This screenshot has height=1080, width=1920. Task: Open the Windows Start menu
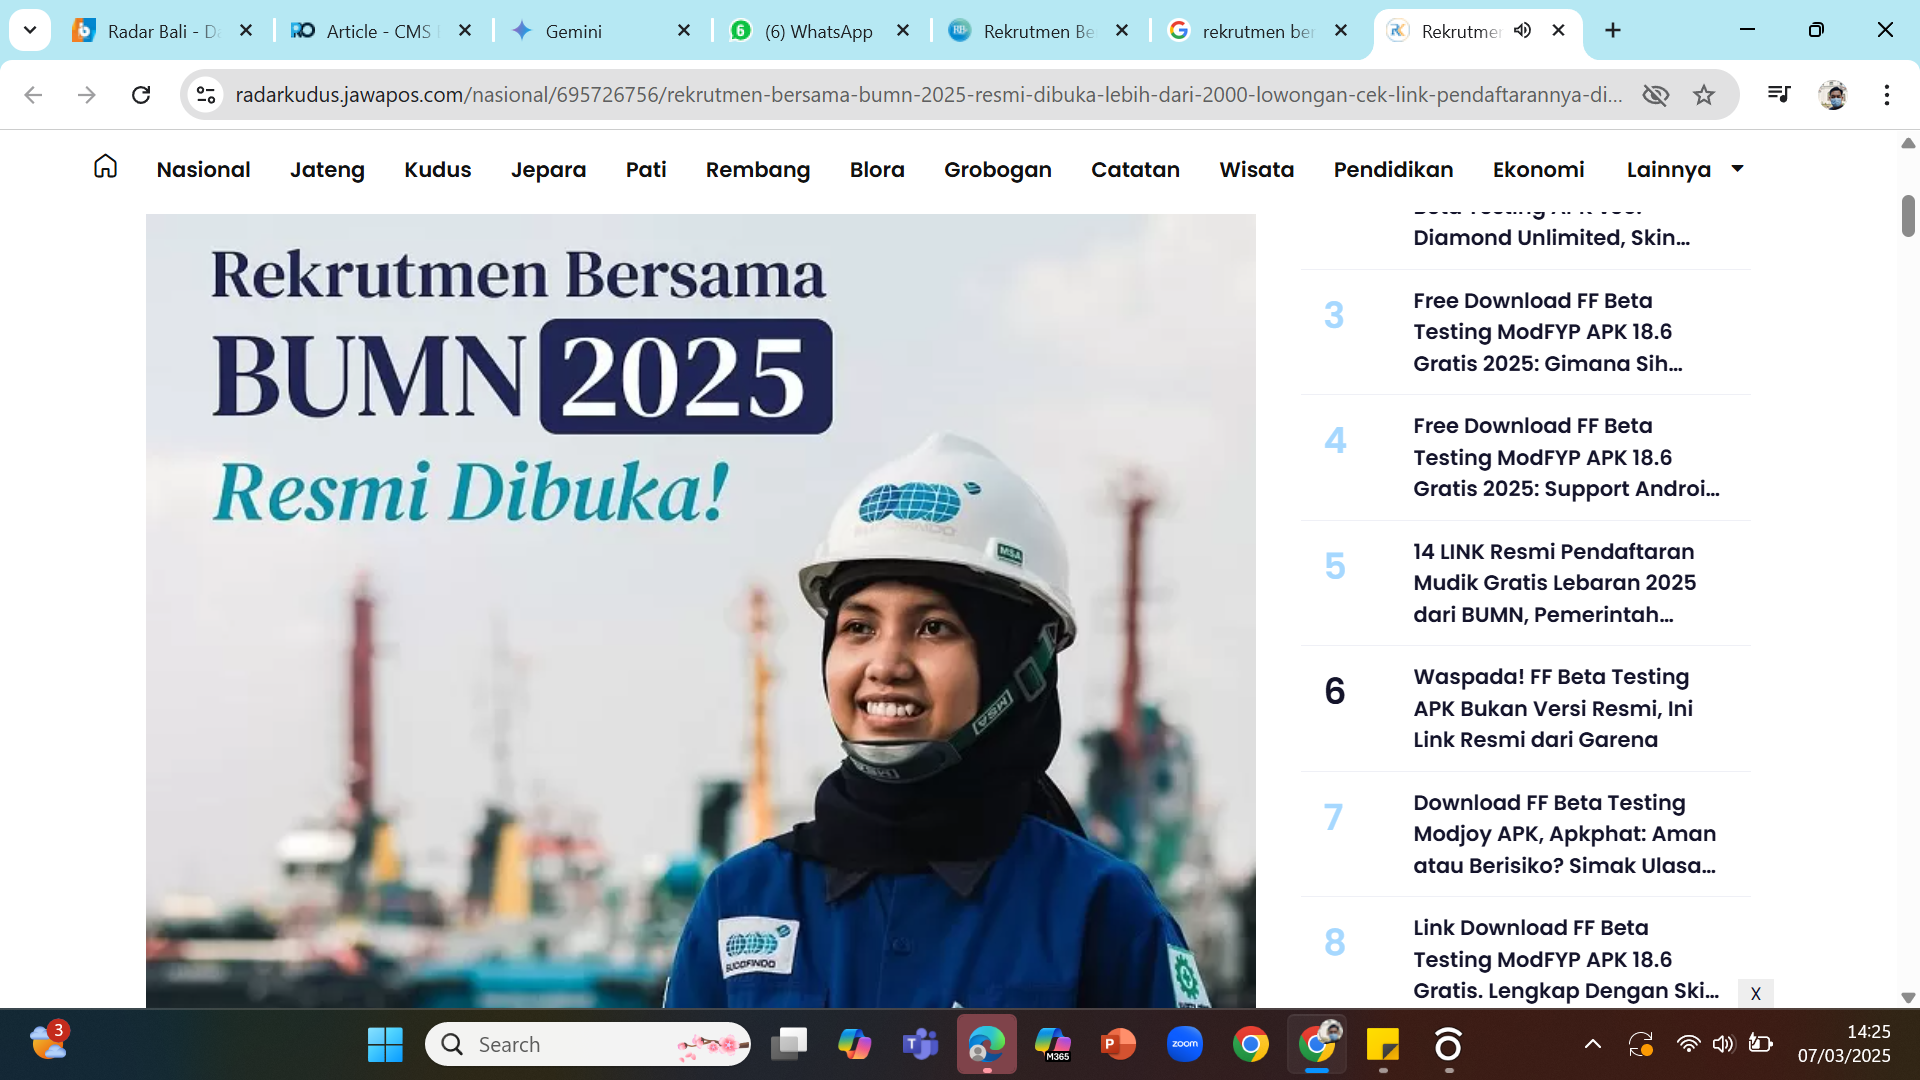(385, 1045)
